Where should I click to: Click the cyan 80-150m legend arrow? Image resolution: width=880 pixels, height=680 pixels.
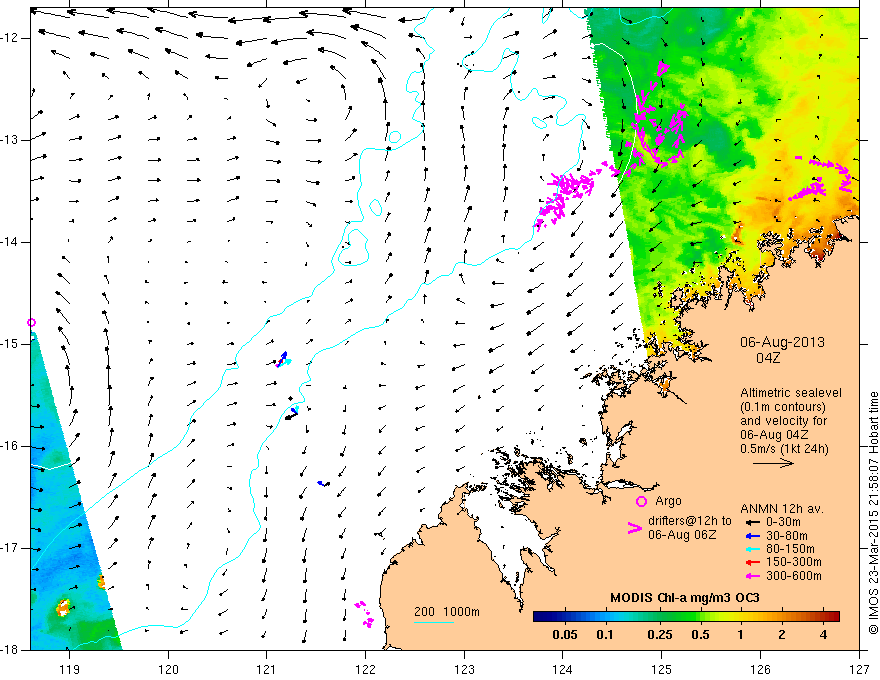click(x=752, y=549)
